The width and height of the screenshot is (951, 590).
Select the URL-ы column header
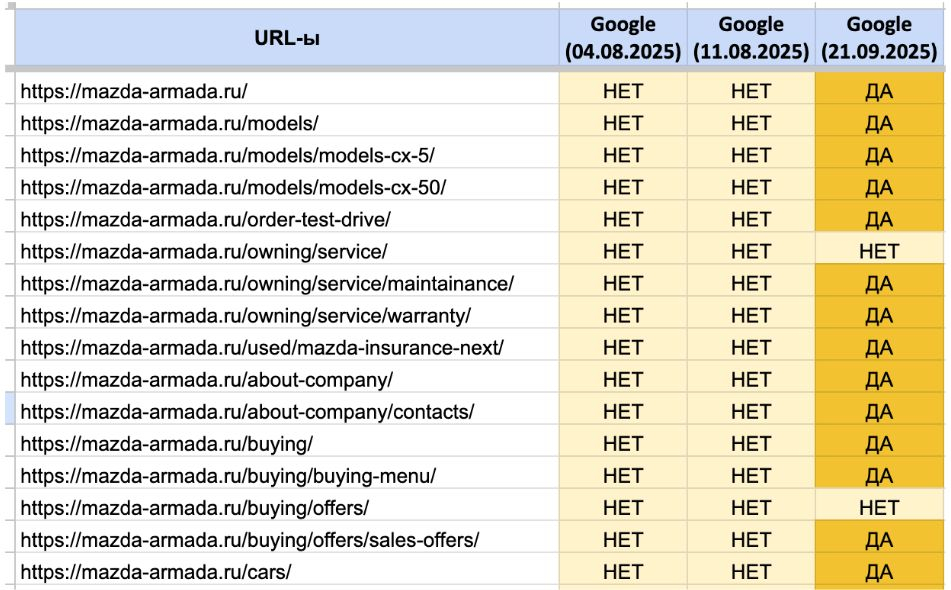(285, 39)
